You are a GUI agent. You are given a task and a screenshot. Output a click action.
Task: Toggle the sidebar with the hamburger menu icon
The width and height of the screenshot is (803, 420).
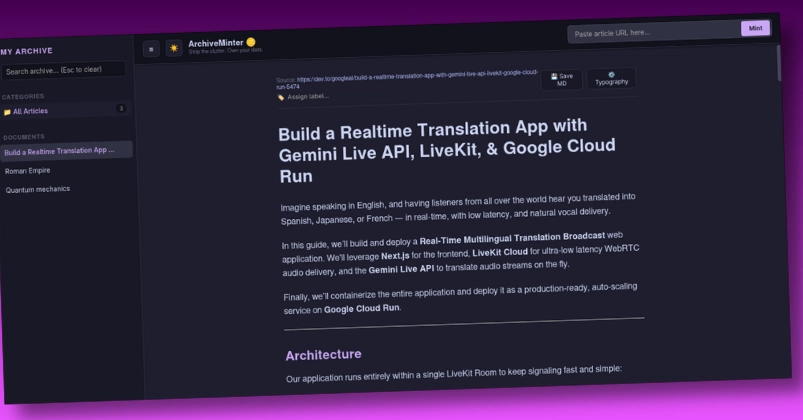tap(151, 49)
